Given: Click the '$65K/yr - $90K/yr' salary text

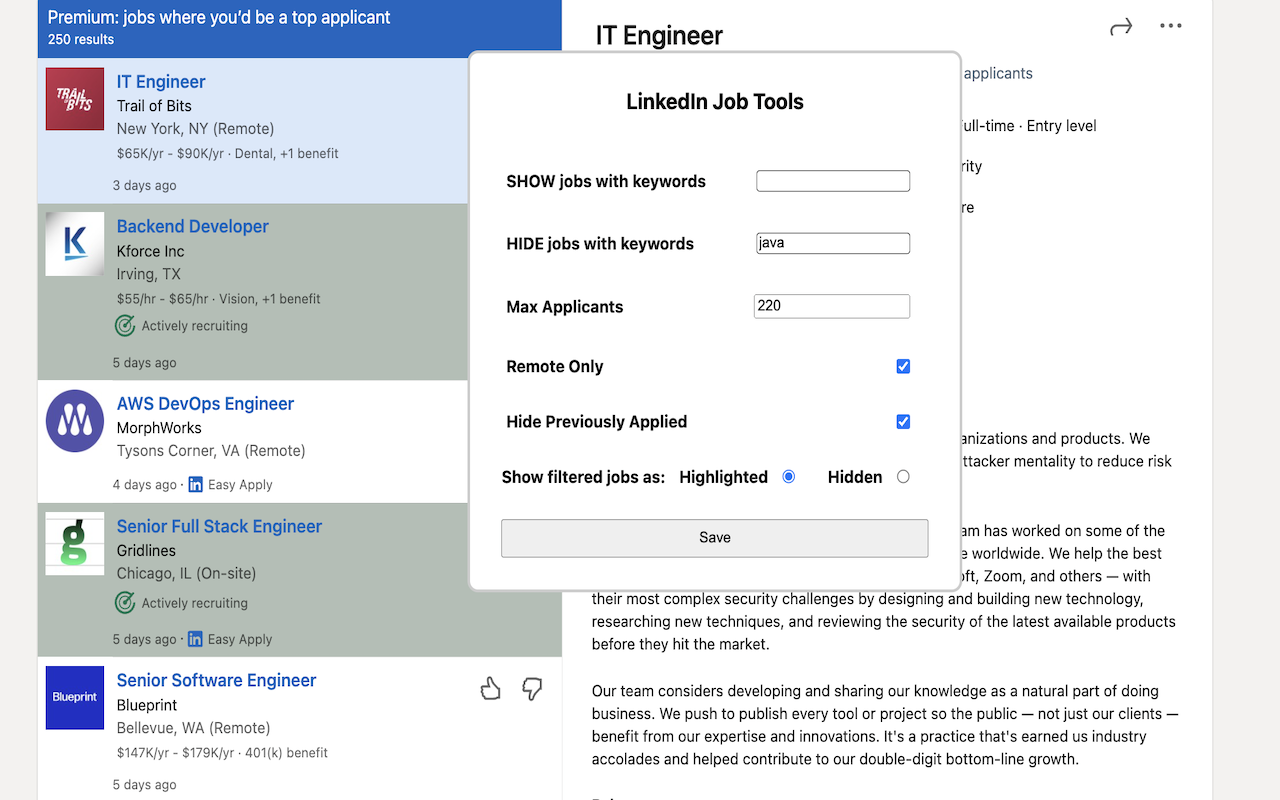Looking at the screenshot, I should [x=171, y=154].
